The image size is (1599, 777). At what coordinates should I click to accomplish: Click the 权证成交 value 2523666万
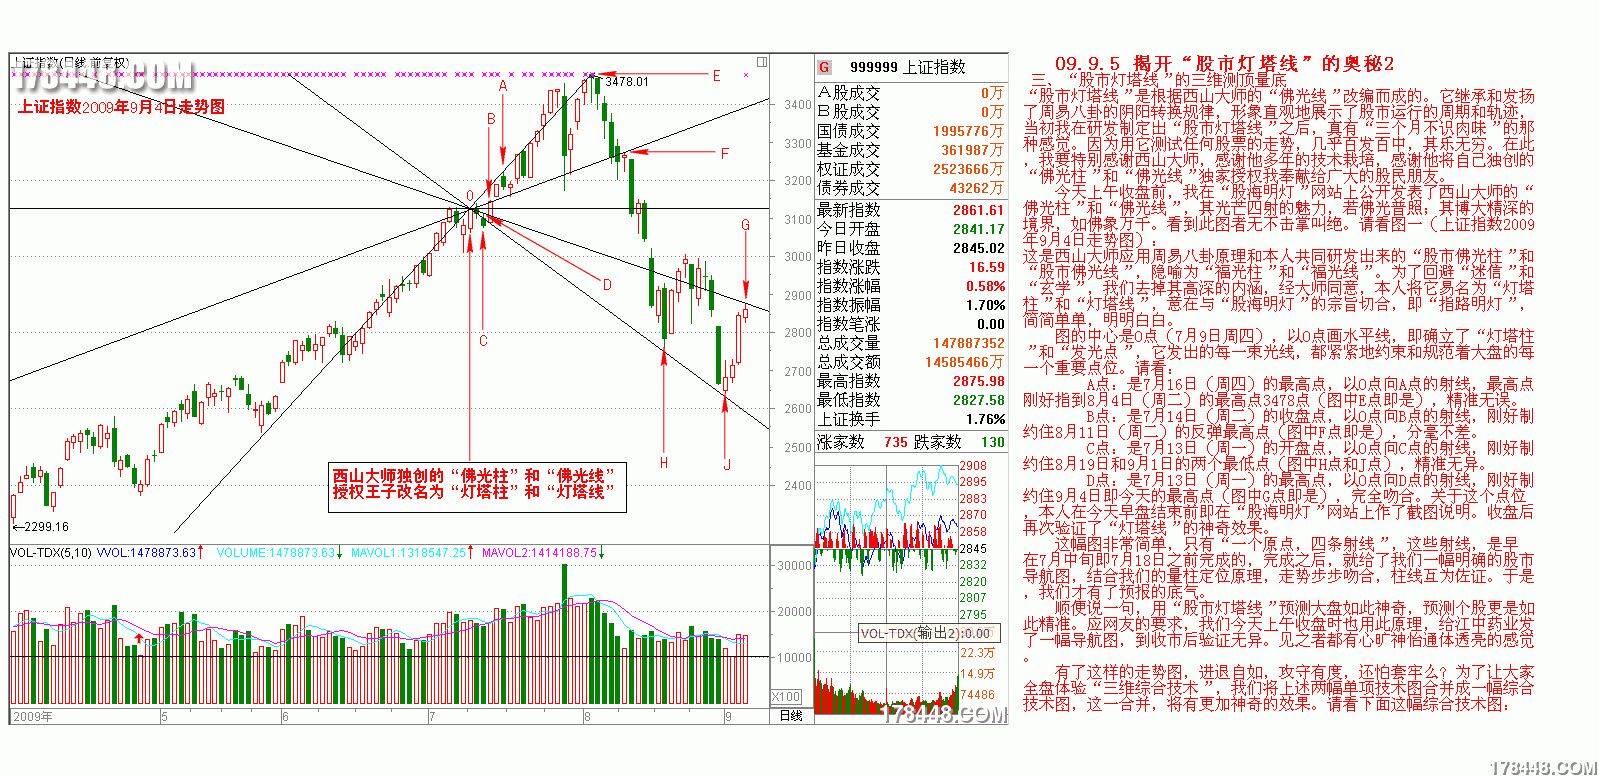click(x=968, y=169)
